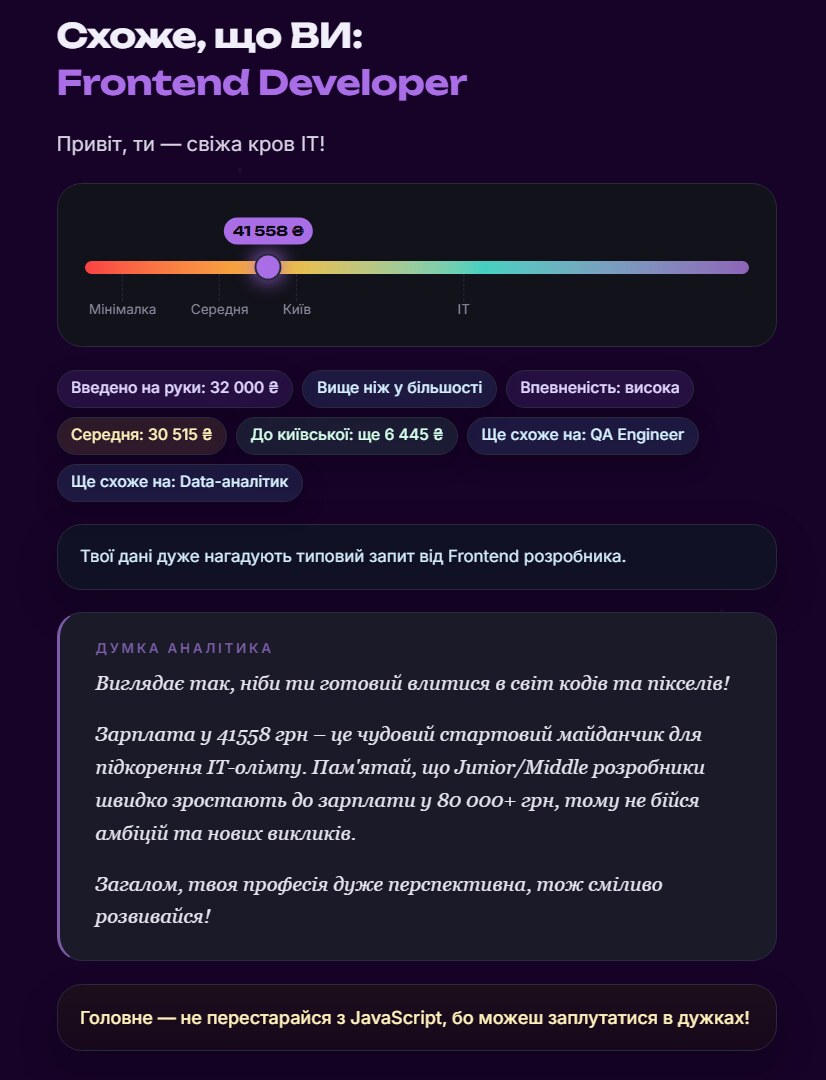The image size is (826, 1080).
Task: Click the 'ДУМКА АНАЛІТИКА' section label
Action: click(x=184, y=648)
